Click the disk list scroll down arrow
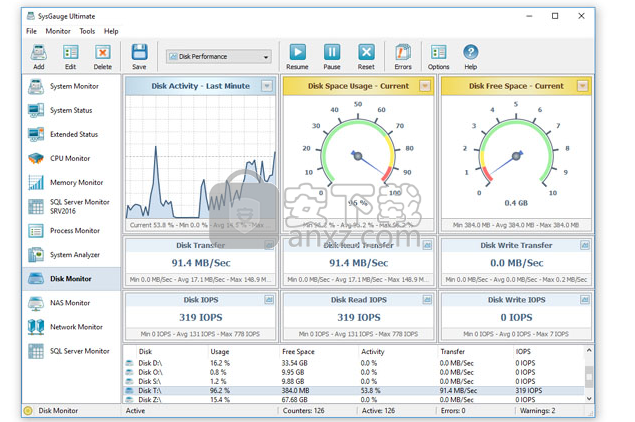Viewport: 635px width, 422px height. coord(589,399)
